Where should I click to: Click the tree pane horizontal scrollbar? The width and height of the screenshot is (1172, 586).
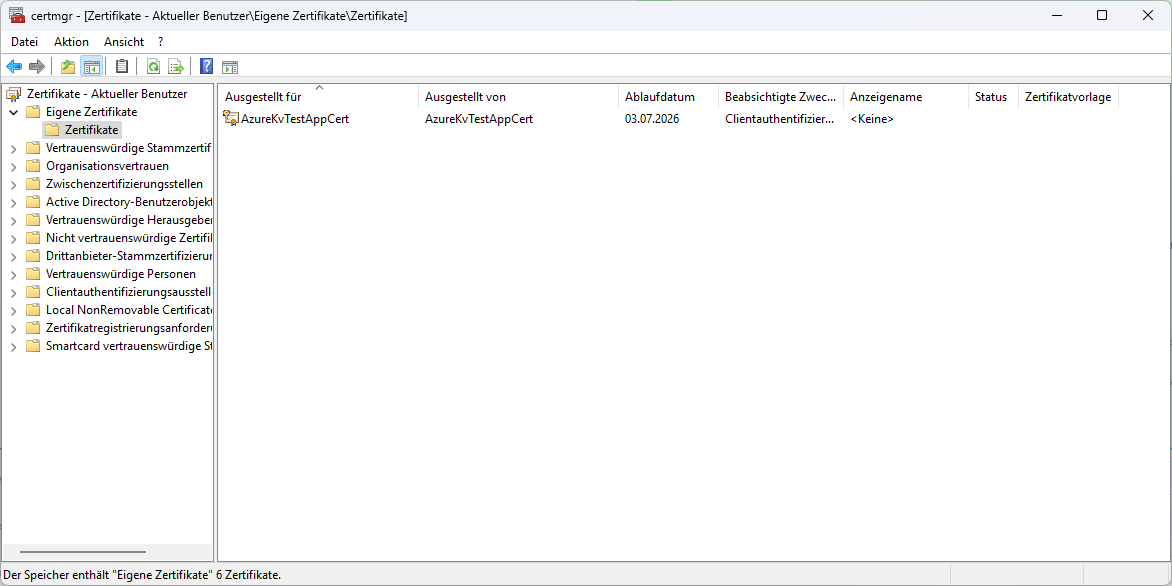[83, 552]
